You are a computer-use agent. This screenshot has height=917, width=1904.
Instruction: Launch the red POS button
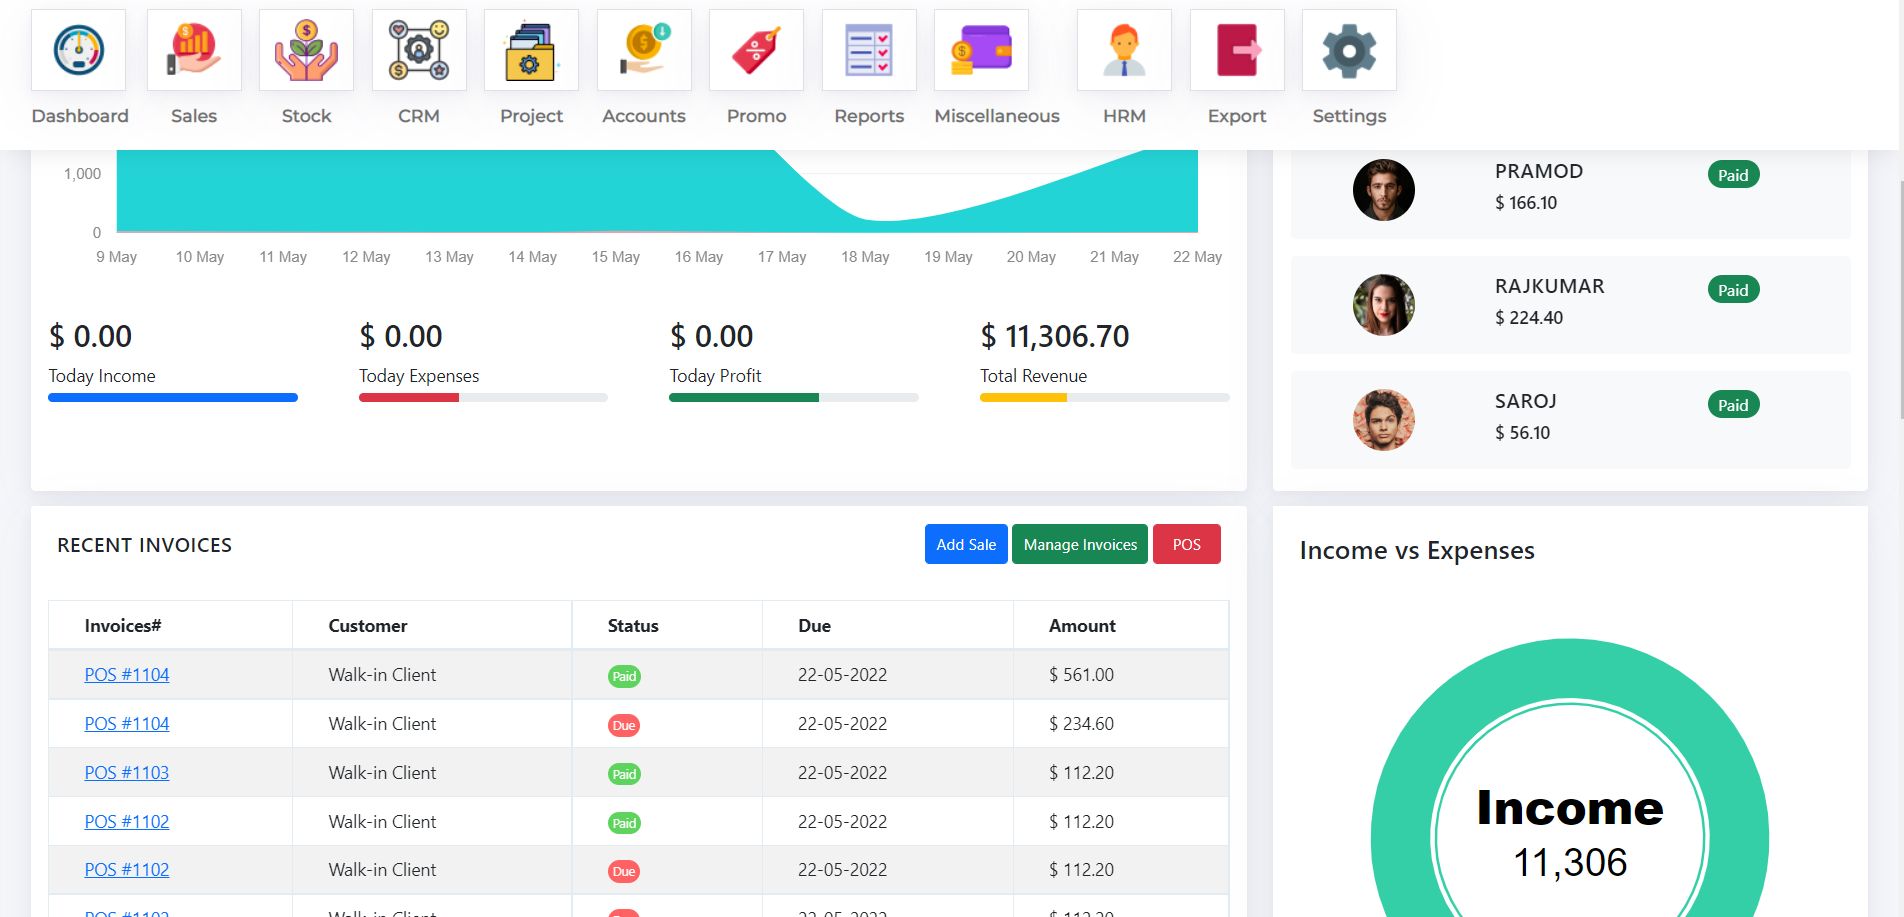1186,544
